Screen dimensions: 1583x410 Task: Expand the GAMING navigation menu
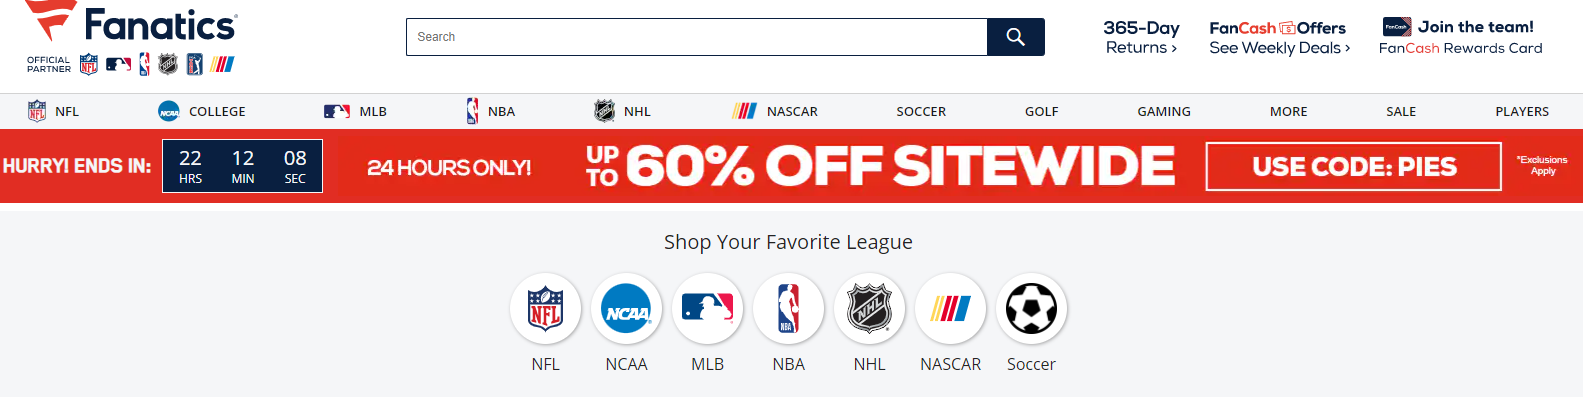click(1164, 111)
